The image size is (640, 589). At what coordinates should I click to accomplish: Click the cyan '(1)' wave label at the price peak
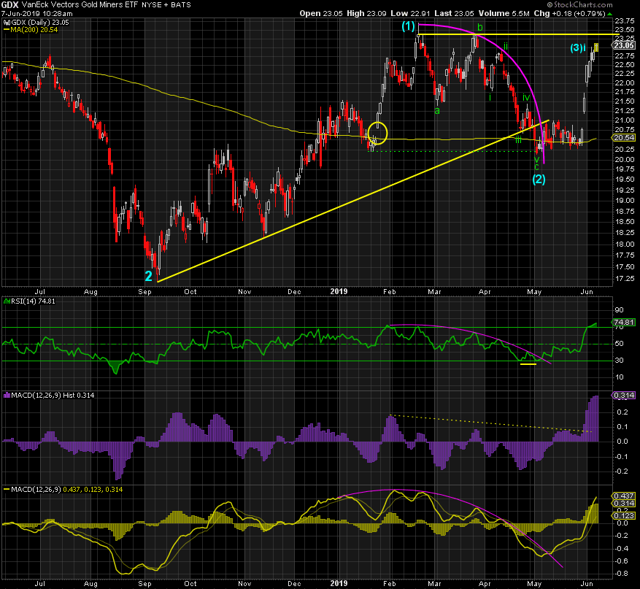pos(408,26)
